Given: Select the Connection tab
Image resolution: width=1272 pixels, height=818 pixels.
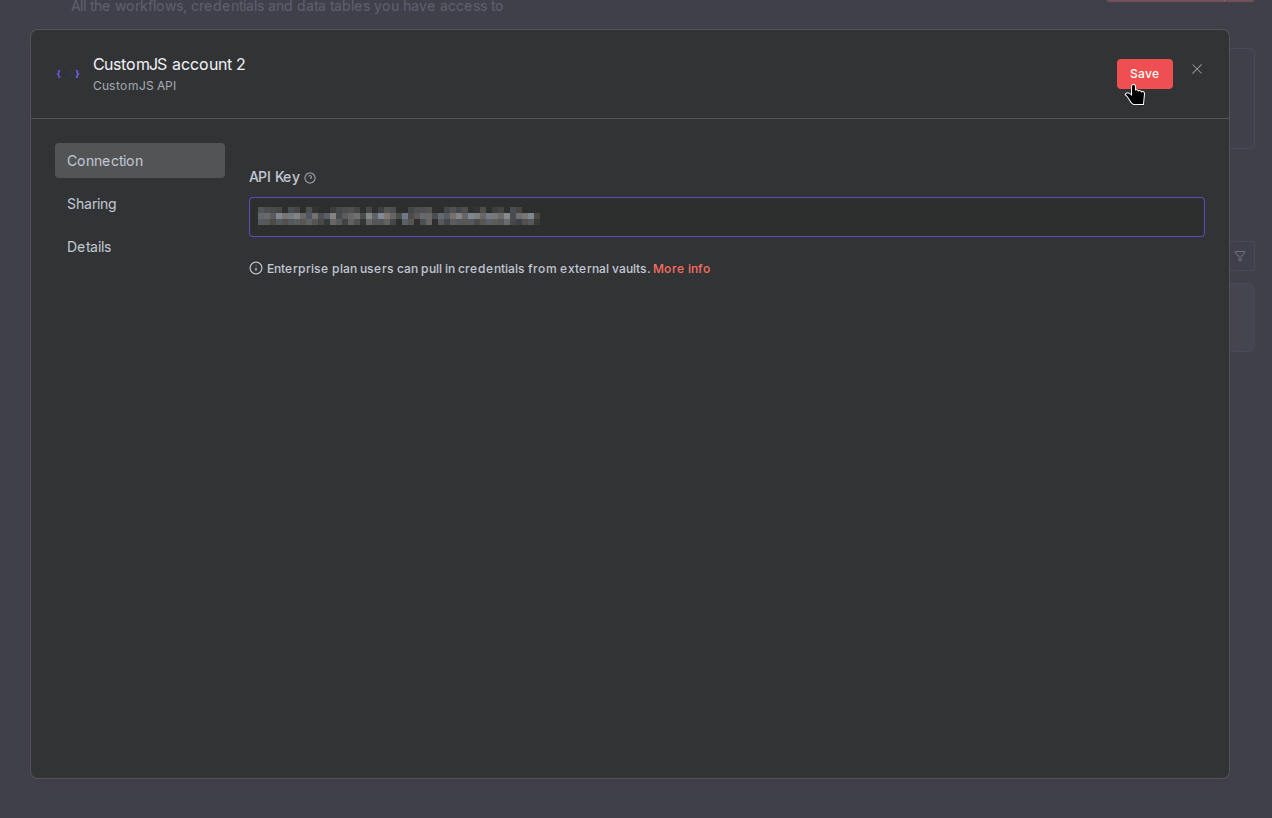Looking at the screenshot, I should [104, 160].
